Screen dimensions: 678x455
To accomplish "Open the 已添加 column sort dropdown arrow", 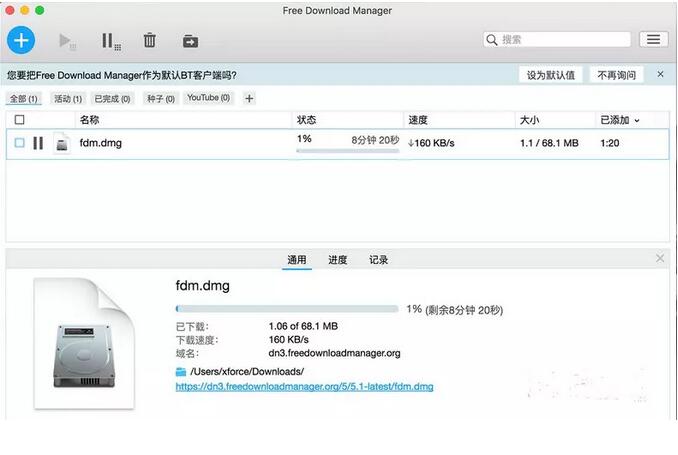I will (x=637, y=121).
